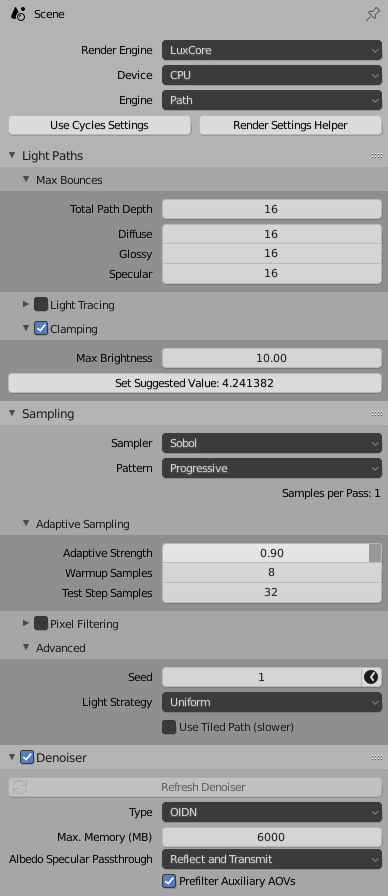The width and height of the screenshot is (388, 896).
Task: Click the pin icon beside Scene
Action: pos(373,14)
